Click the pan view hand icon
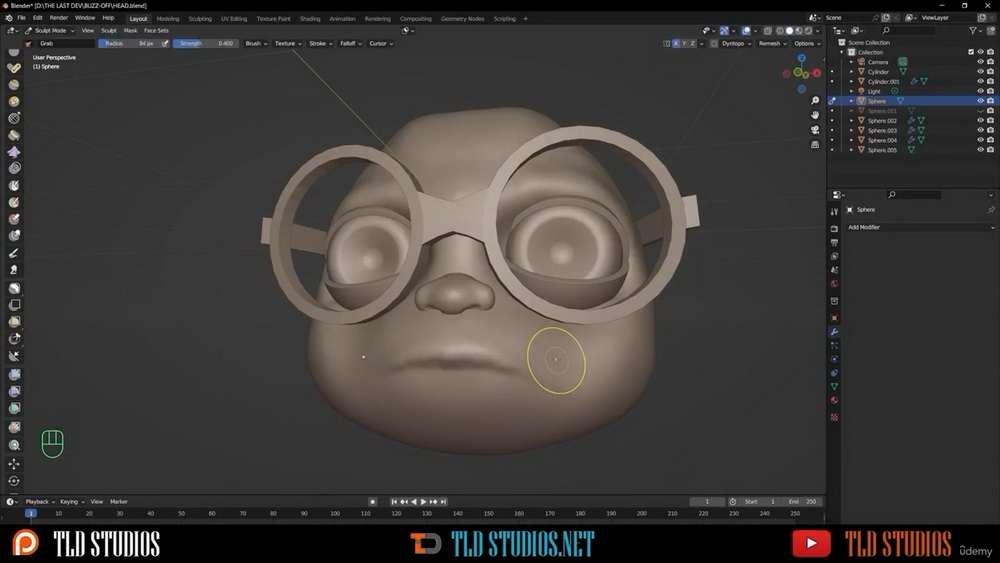The width and height of the screenshot is (1000, 563). [814, 115]
